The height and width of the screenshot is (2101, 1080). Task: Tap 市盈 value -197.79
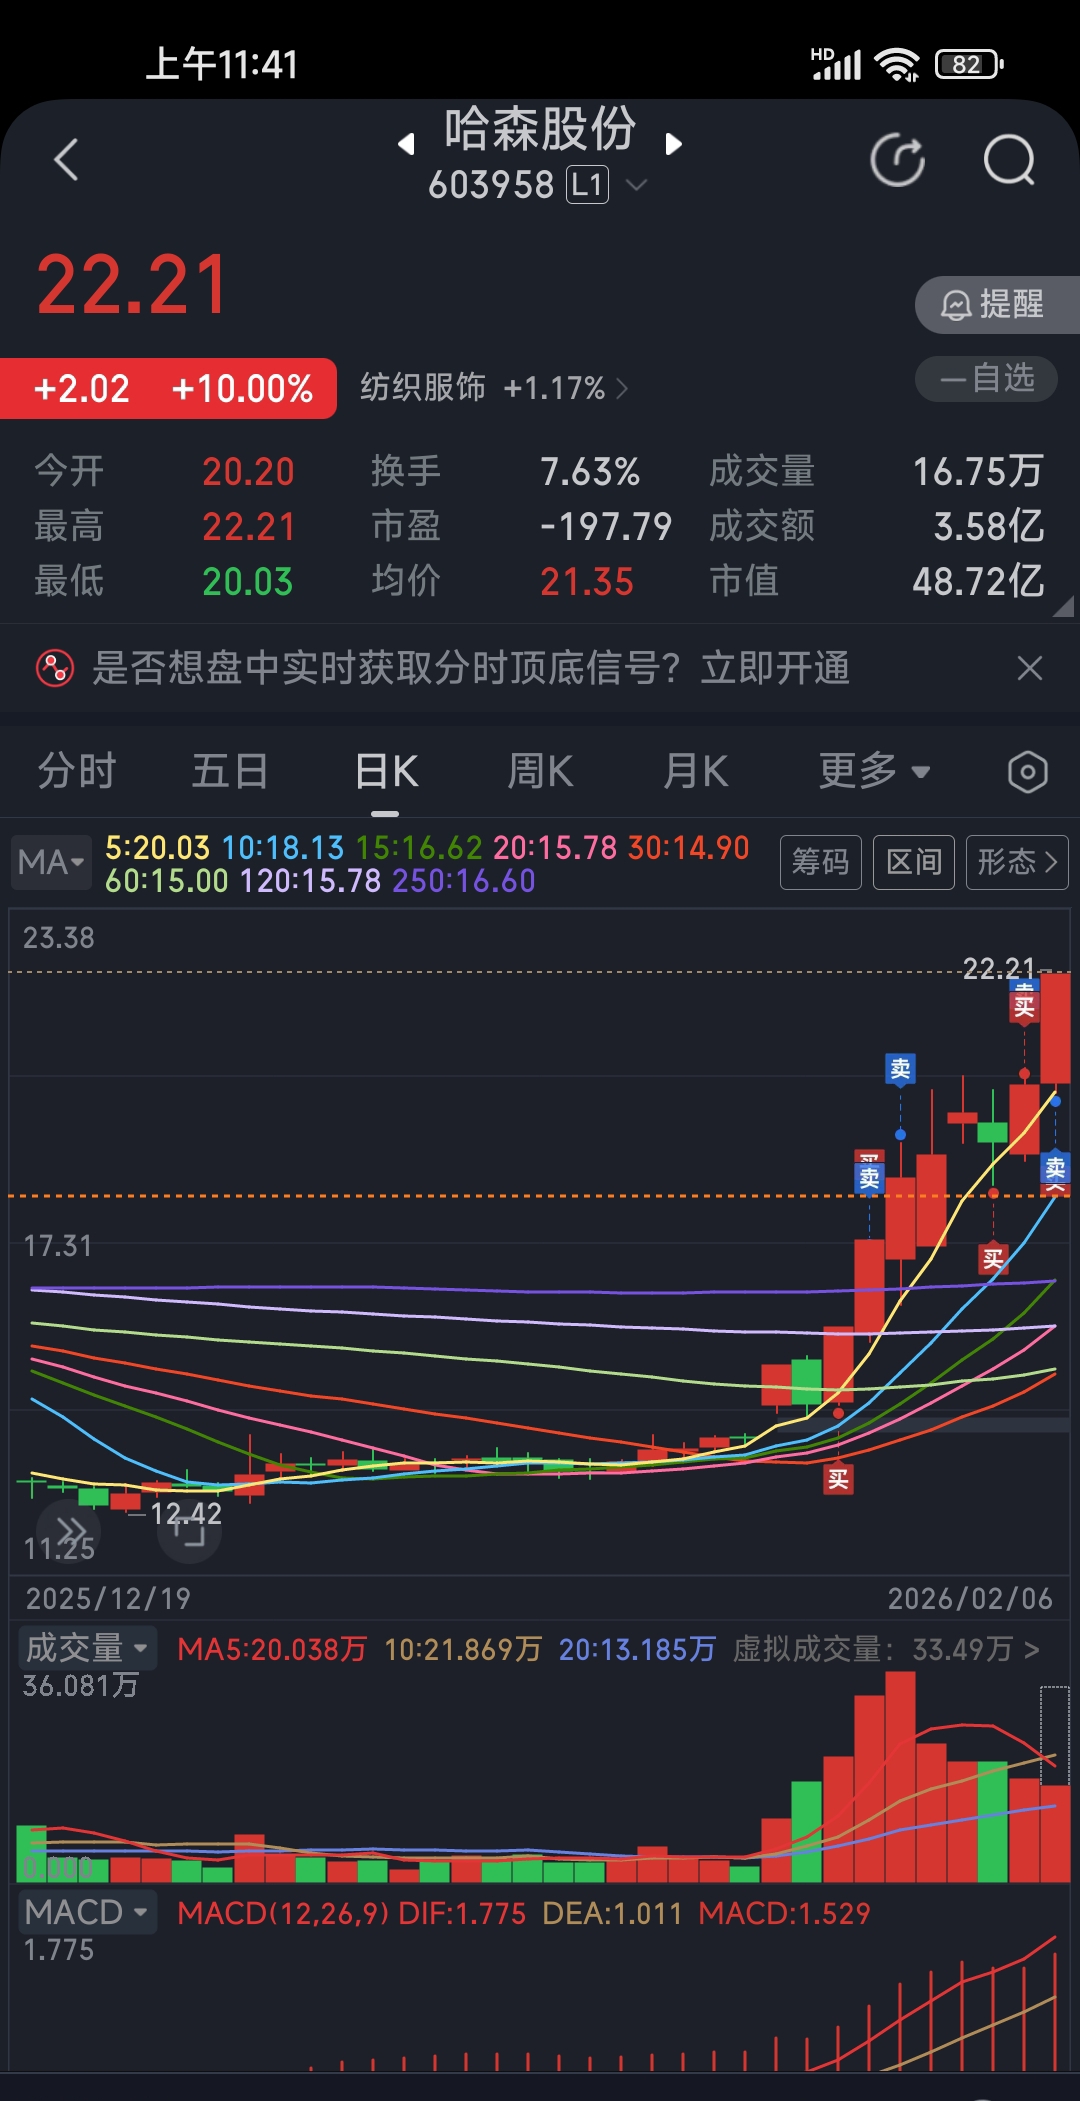(x=606, y=526)
